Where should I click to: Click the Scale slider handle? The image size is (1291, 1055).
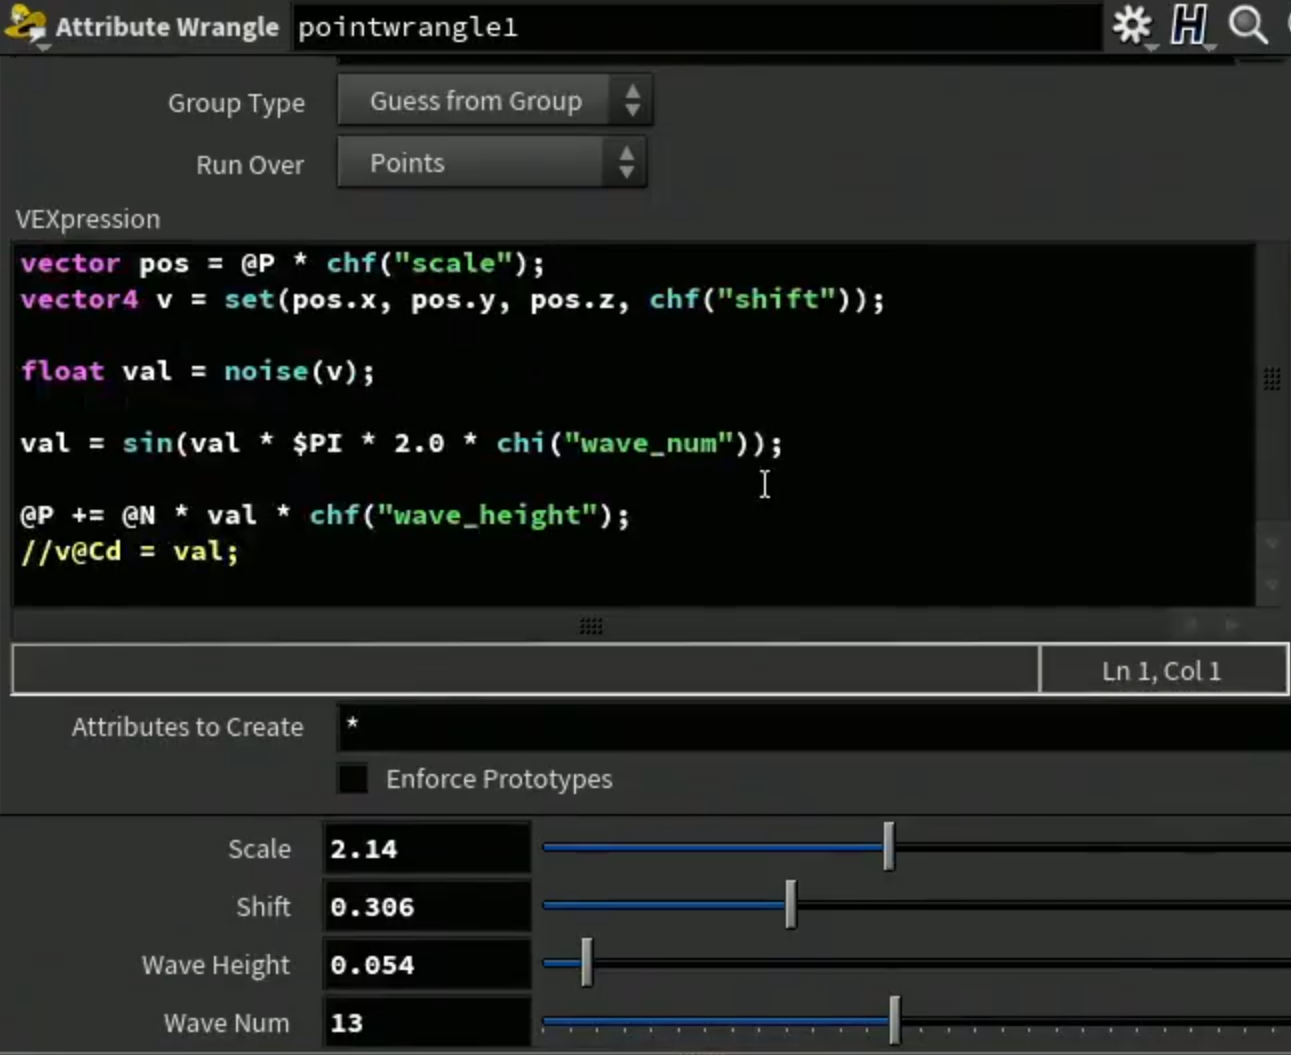tap(889, 847)
